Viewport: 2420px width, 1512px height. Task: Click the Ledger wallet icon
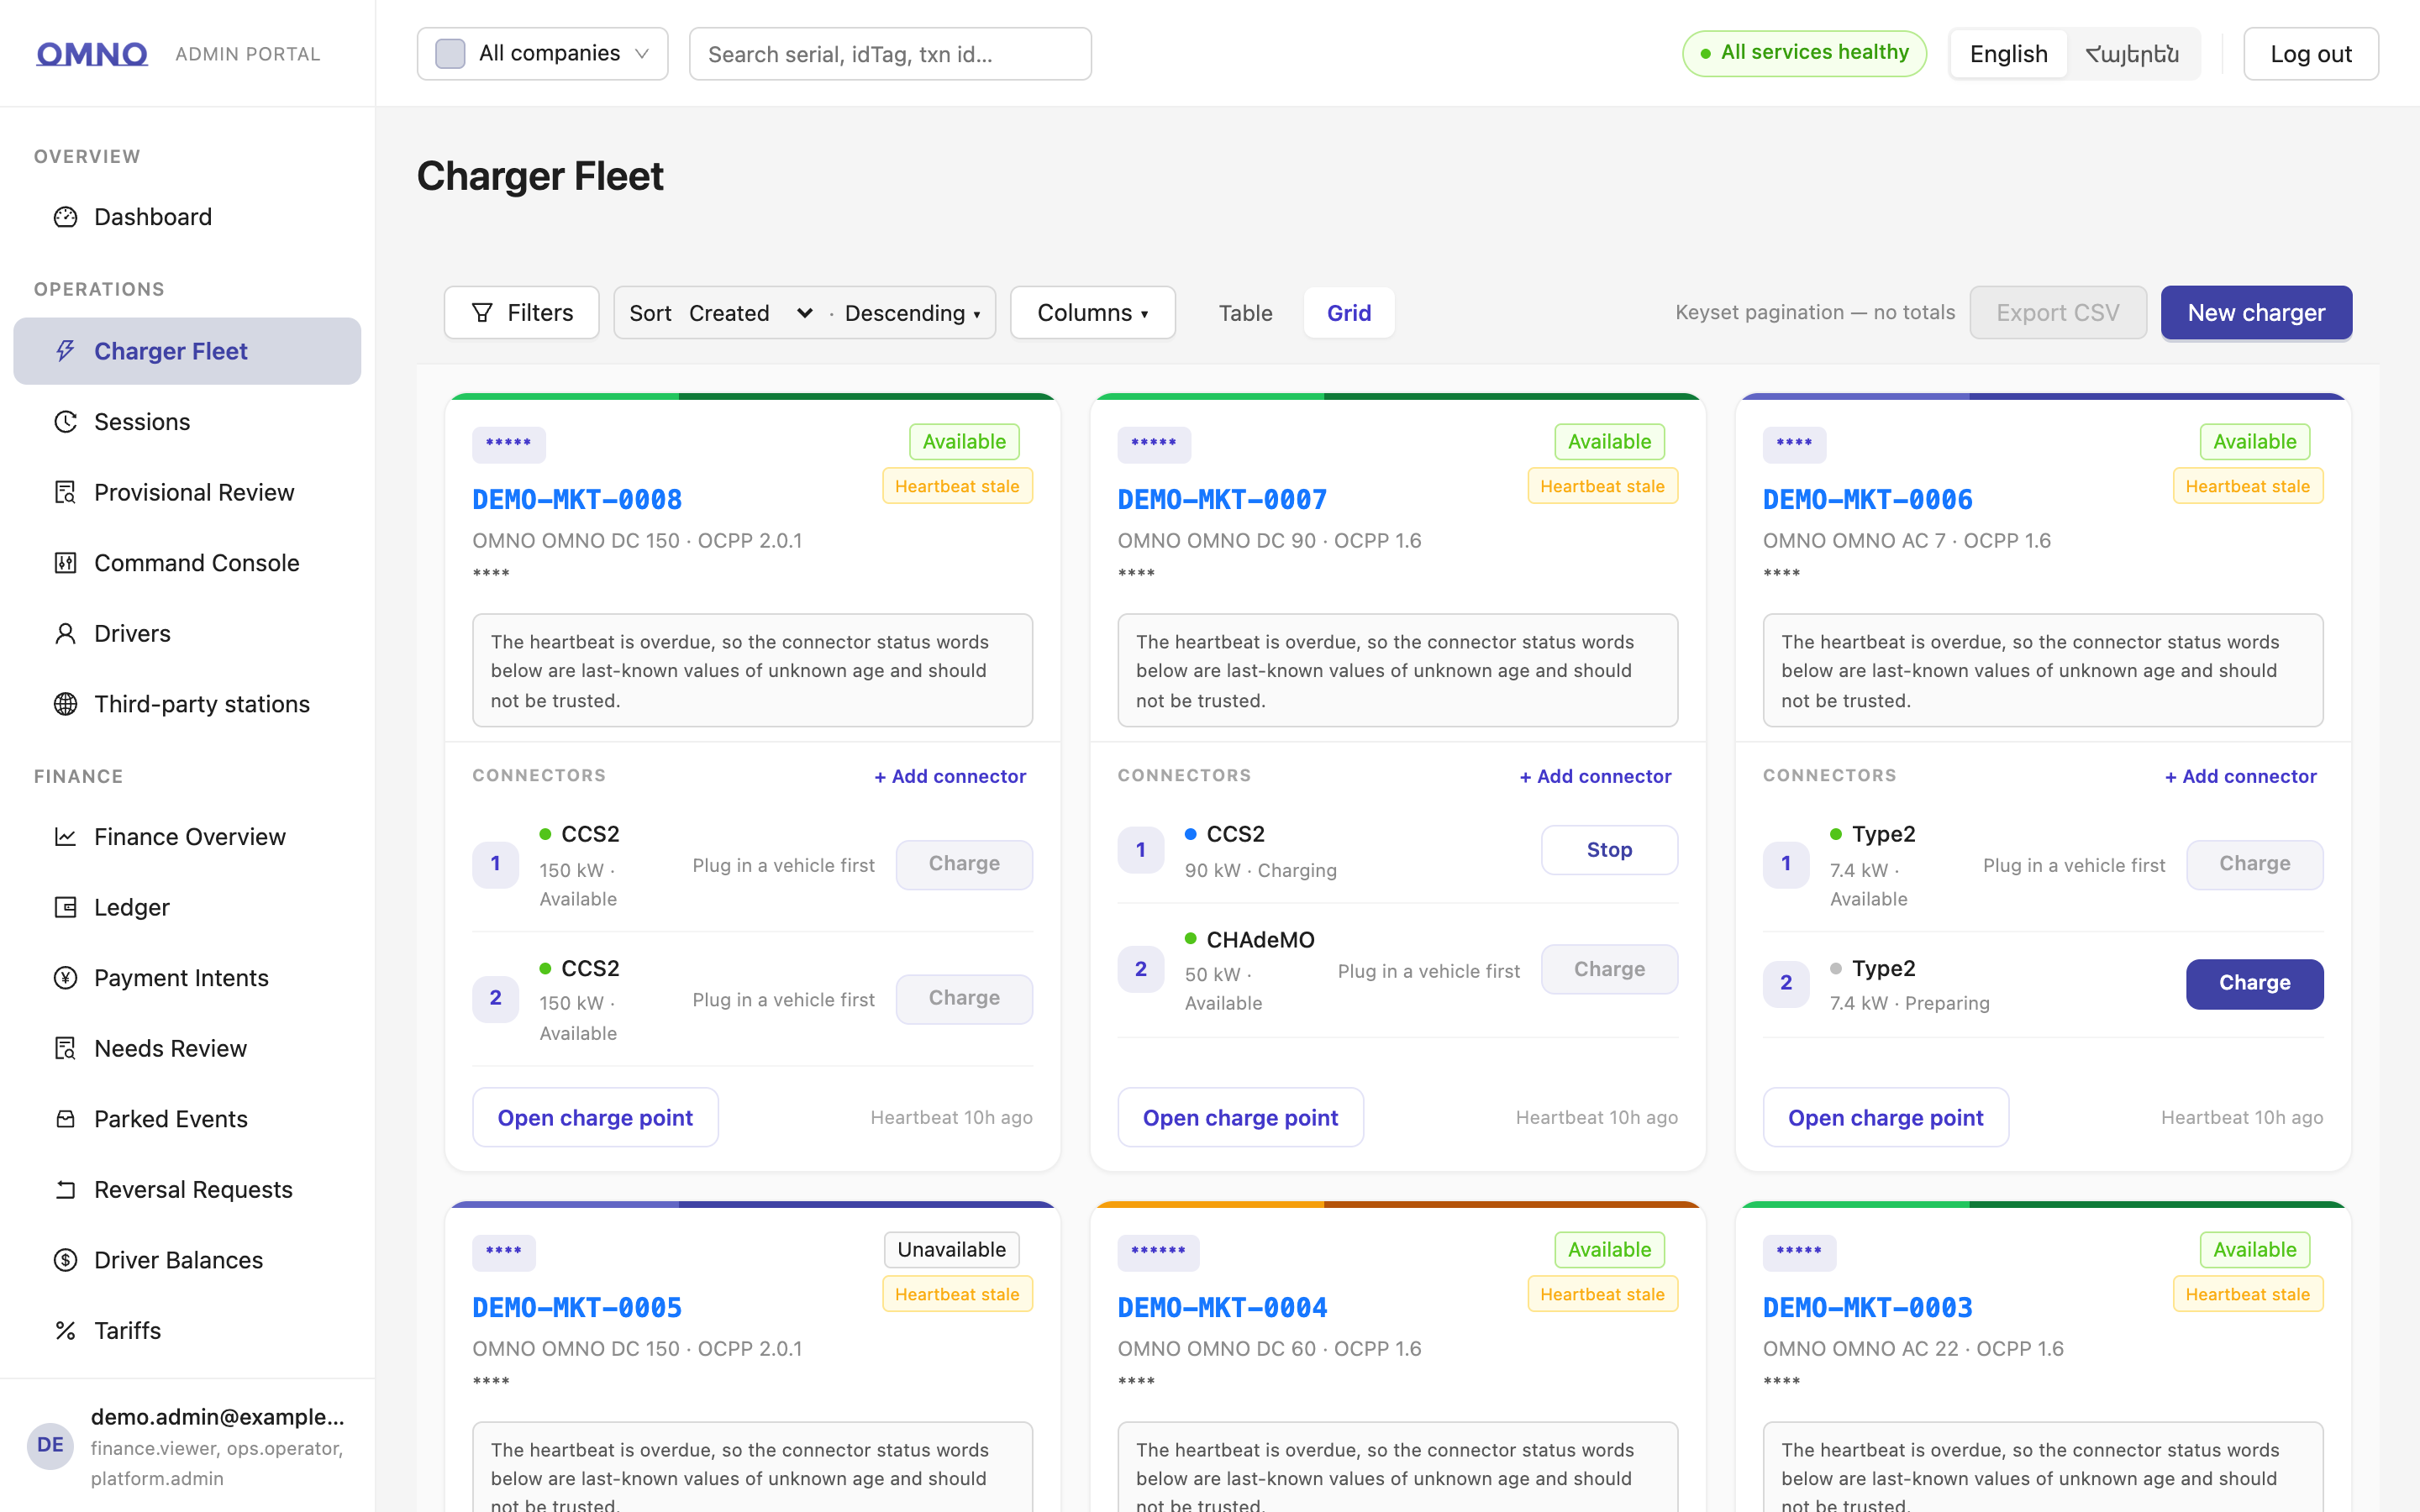click(65, 907)
